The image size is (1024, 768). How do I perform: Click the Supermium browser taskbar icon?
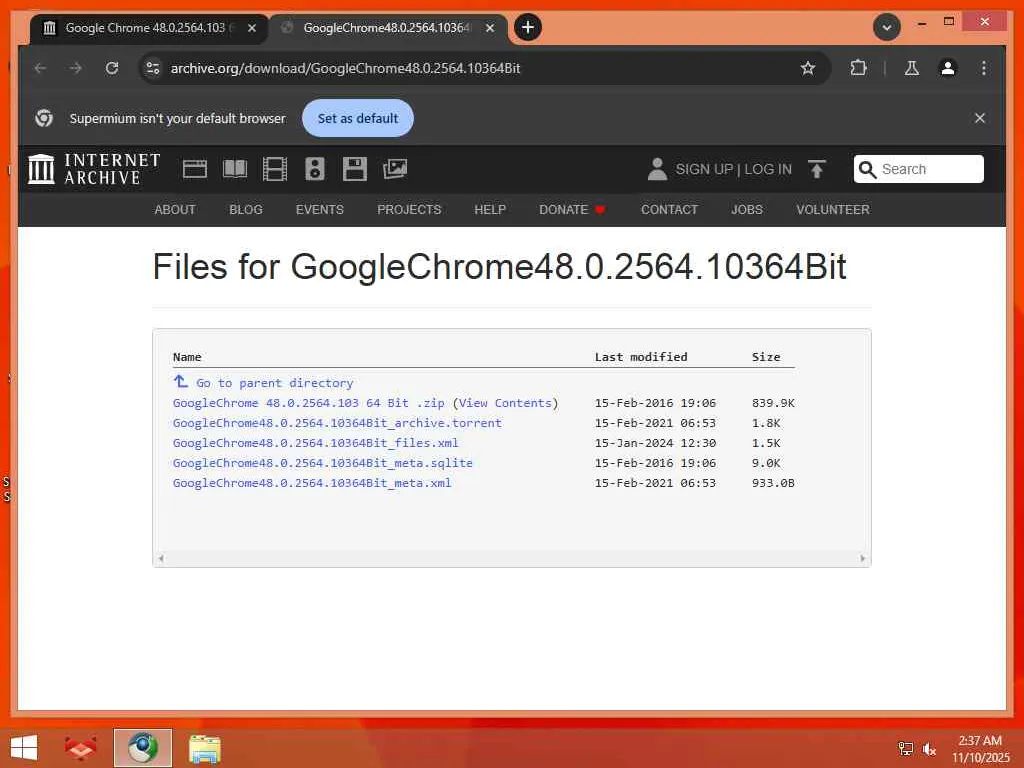point(142,748)
